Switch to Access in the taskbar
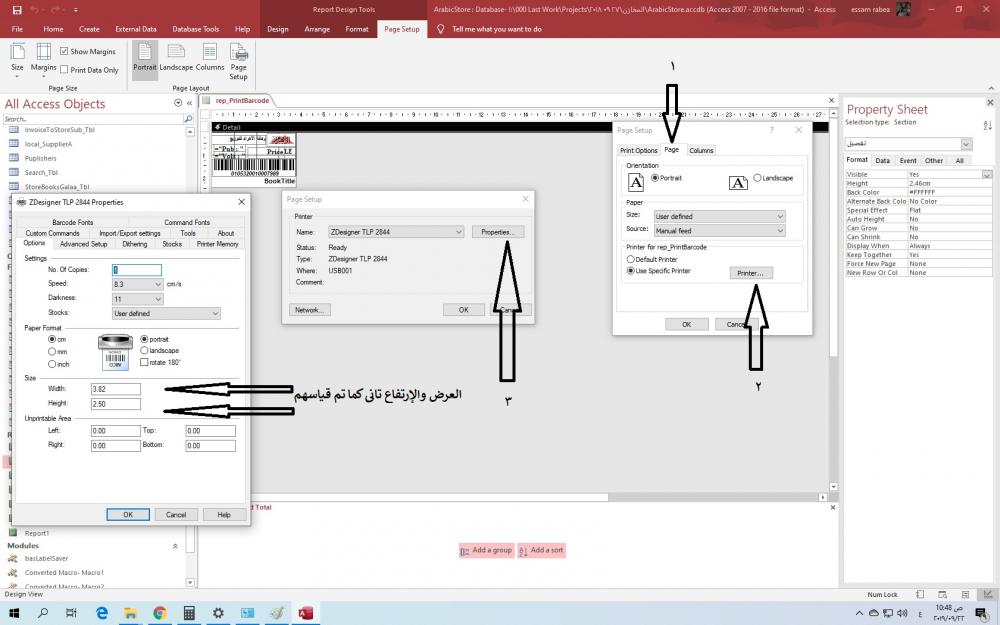This screenshot has width=1000, height=625. [x=305, y=614]
